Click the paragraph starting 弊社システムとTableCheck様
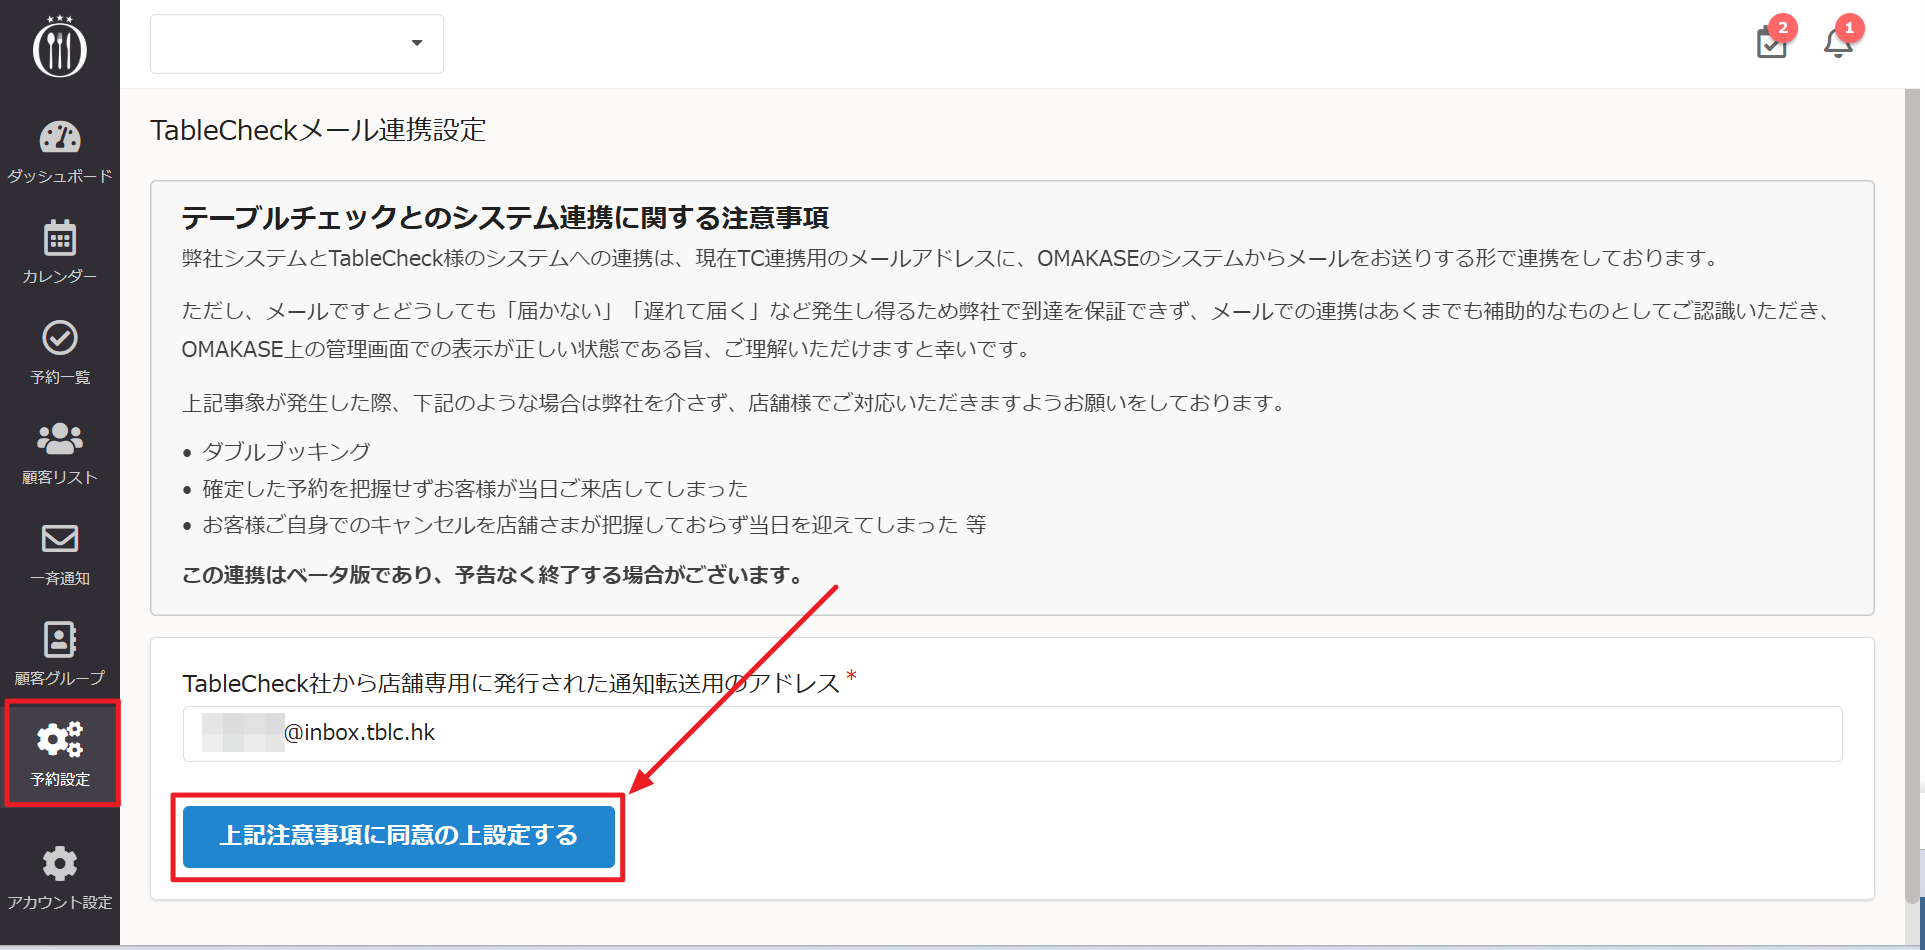The width and height of the screenshot is (1925, 950). (950, 258)
